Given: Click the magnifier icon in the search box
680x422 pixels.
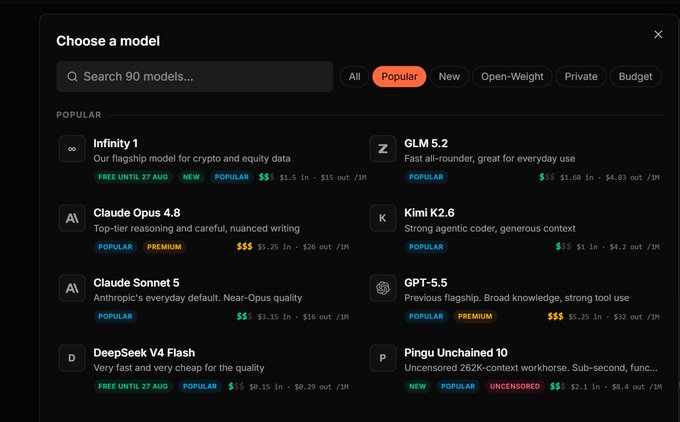Looking at the screenshot, I should pyautogui.click(x=72, y=77).
